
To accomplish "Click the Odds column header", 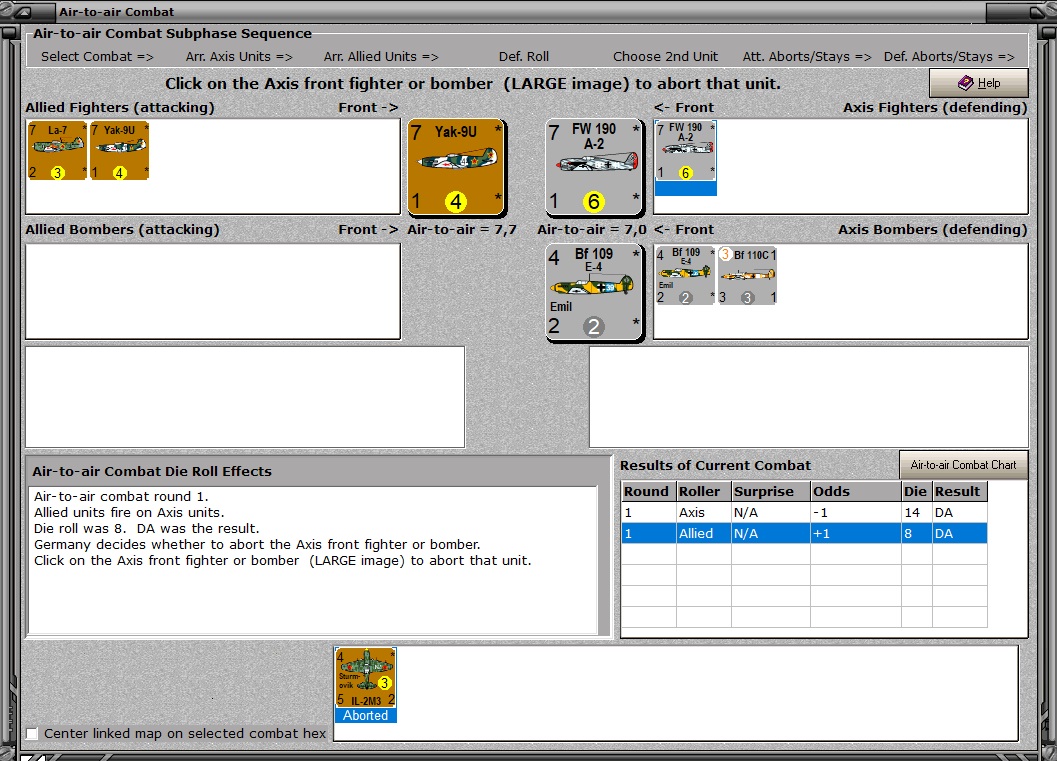I will (856, 491).
